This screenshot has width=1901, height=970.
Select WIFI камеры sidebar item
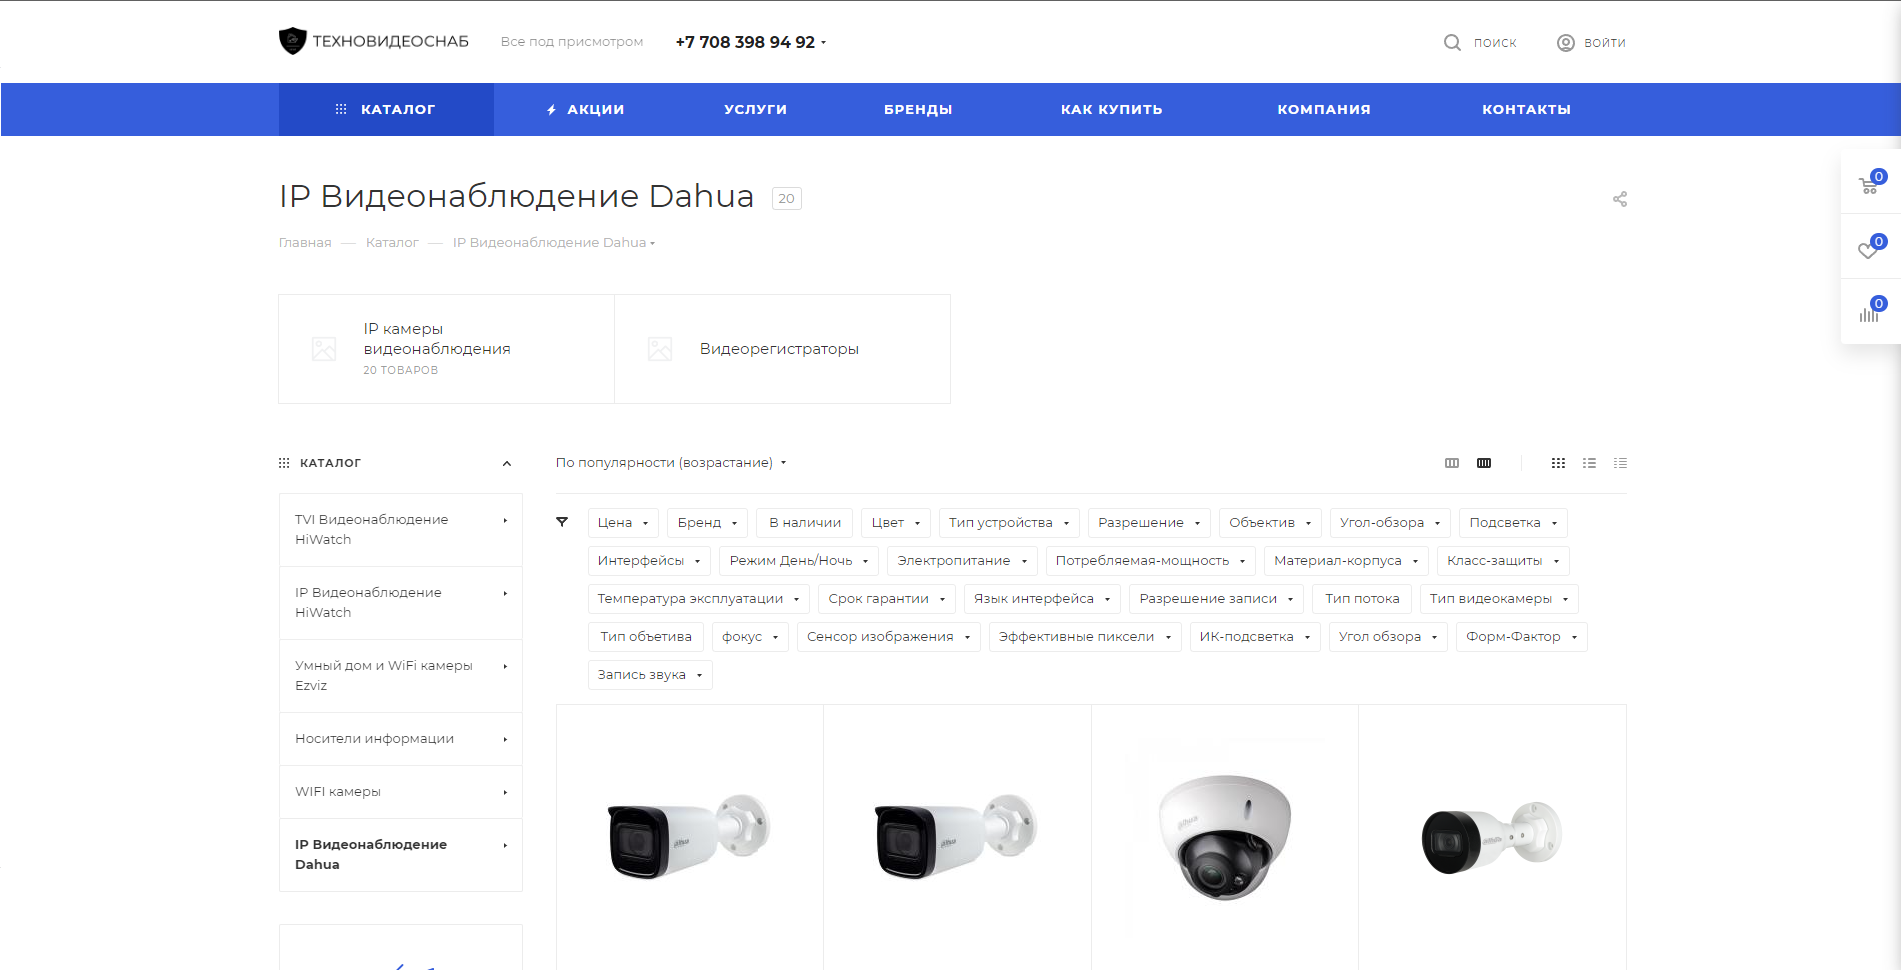point(401,792)
